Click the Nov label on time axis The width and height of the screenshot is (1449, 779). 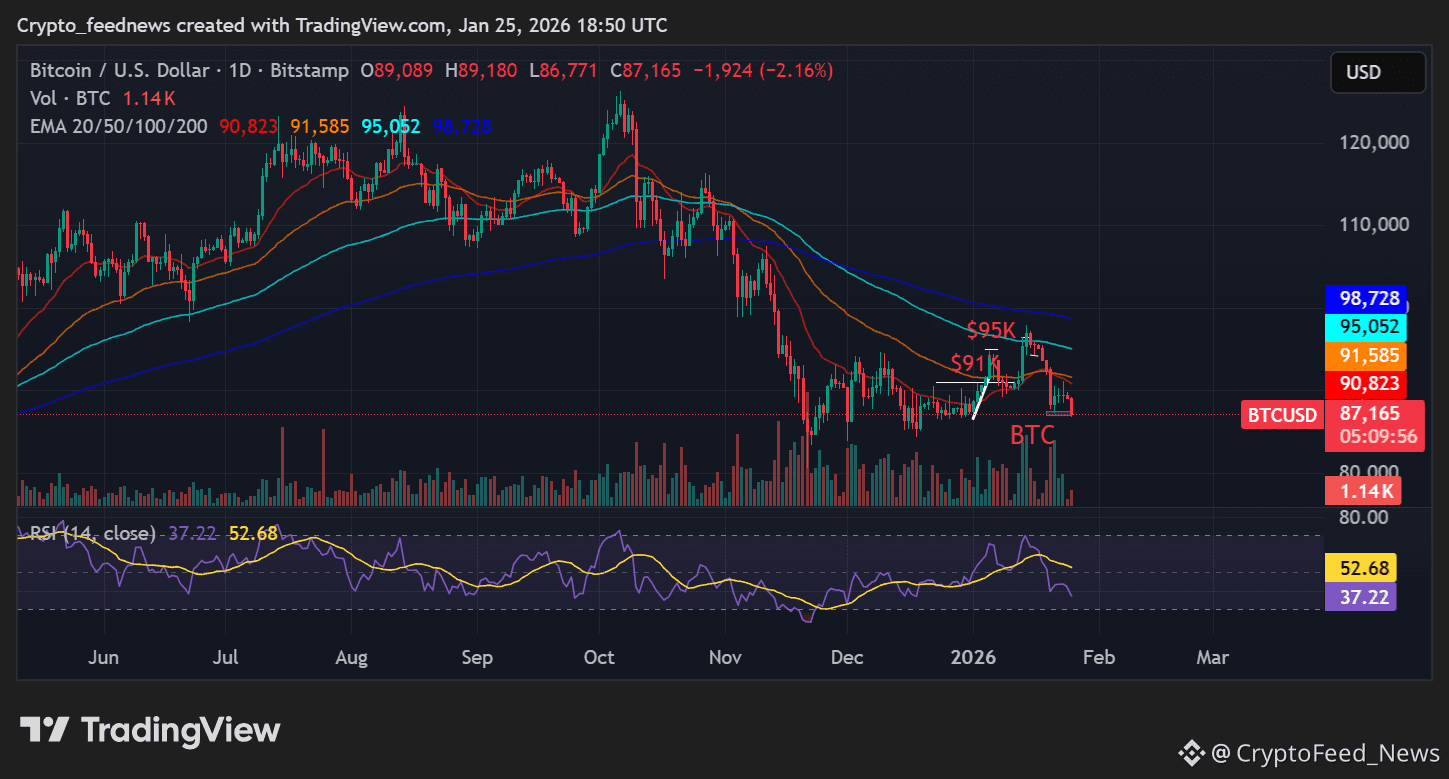coord(724,657)
